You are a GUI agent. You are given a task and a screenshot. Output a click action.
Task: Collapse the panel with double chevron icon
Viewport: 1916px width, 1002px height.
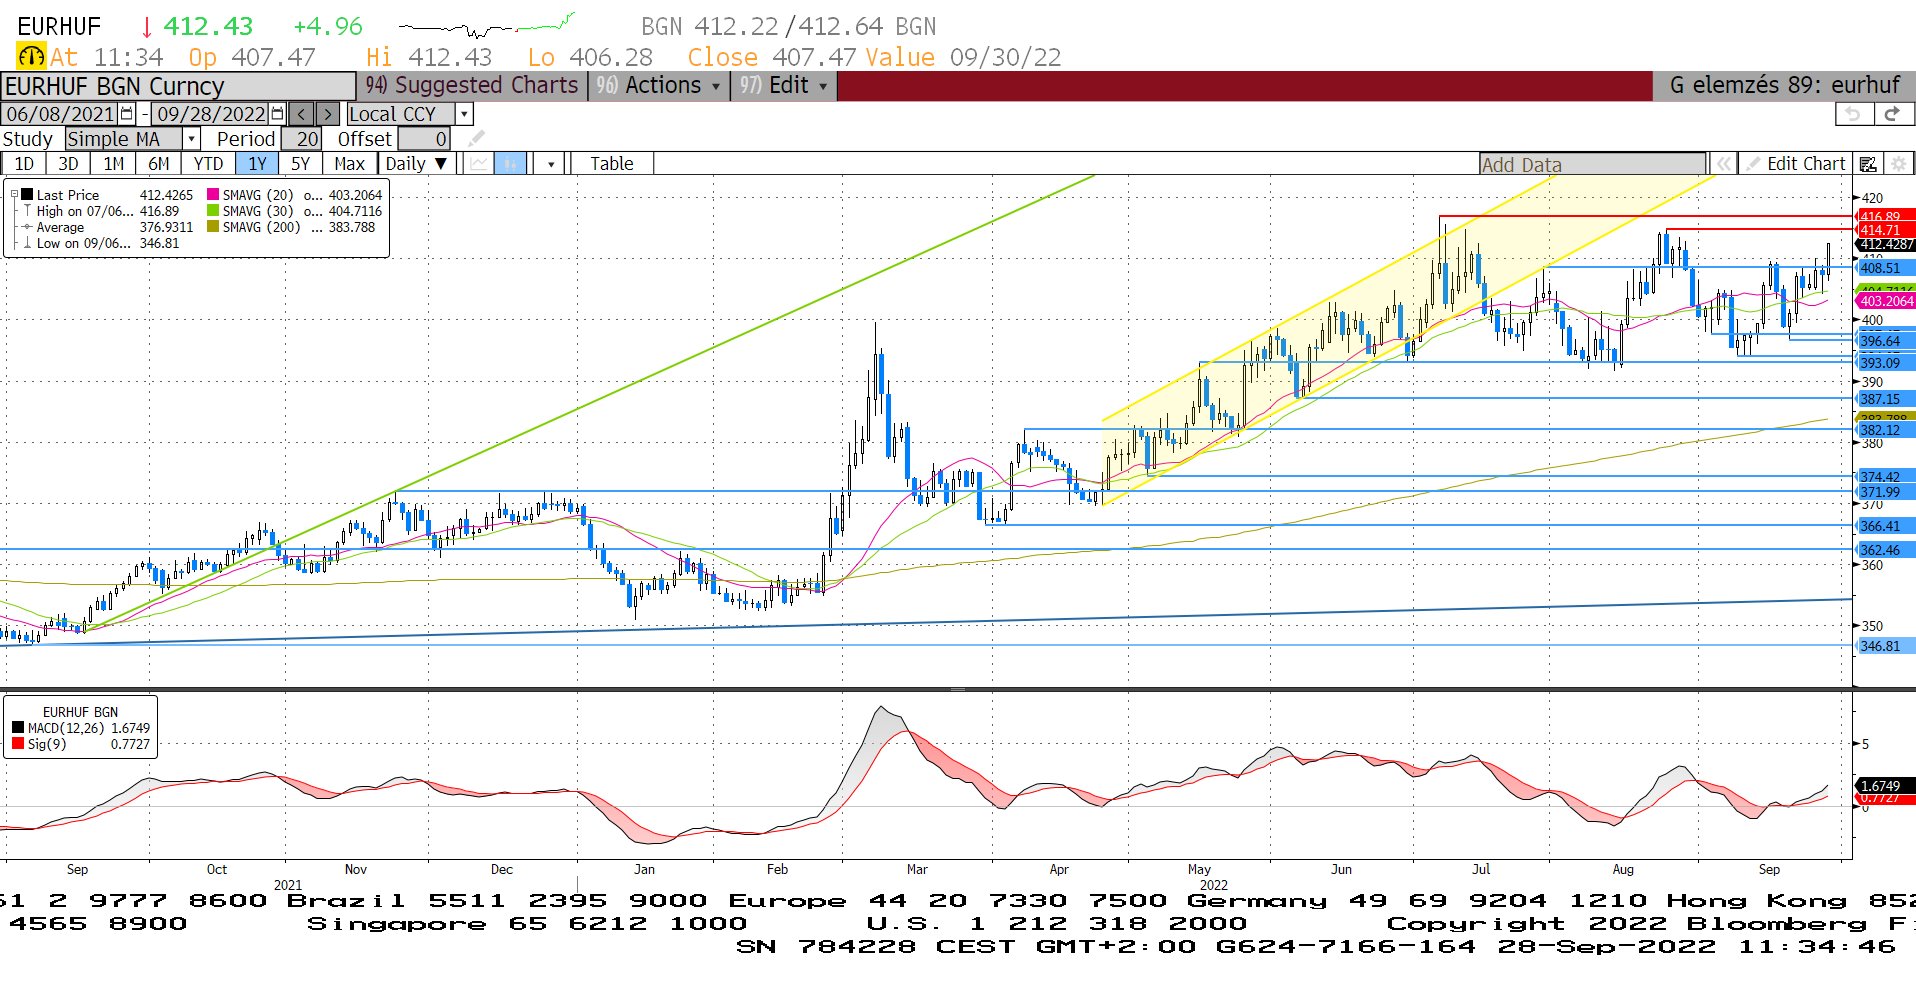pos(1723,164)
